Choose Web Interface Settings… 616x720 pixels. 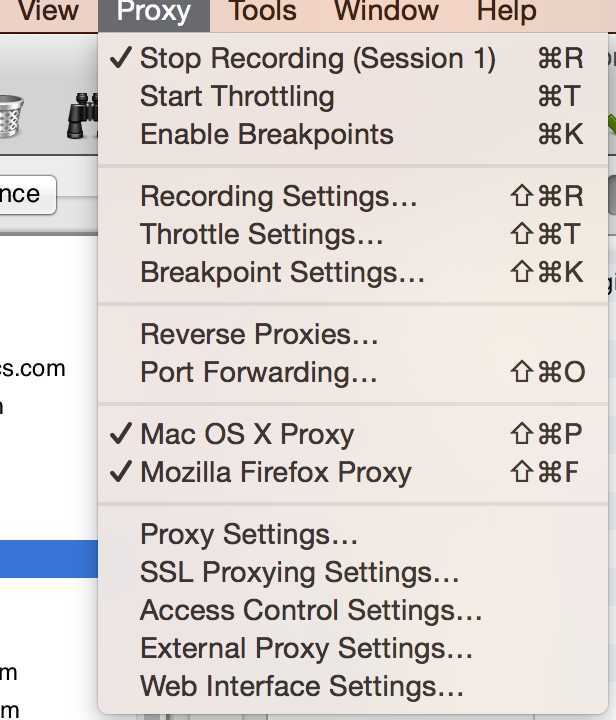pyautogui.click(x=353, y=686)
